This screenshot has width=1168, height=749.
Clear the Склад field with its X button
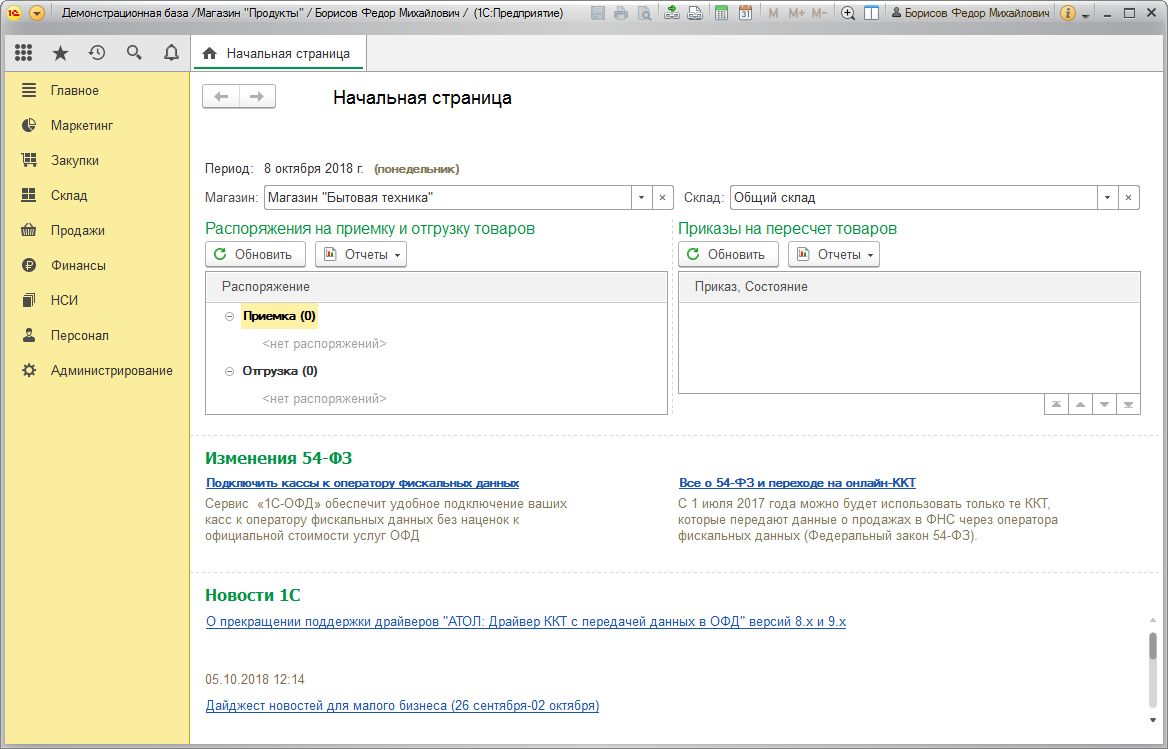point(1129,197)
